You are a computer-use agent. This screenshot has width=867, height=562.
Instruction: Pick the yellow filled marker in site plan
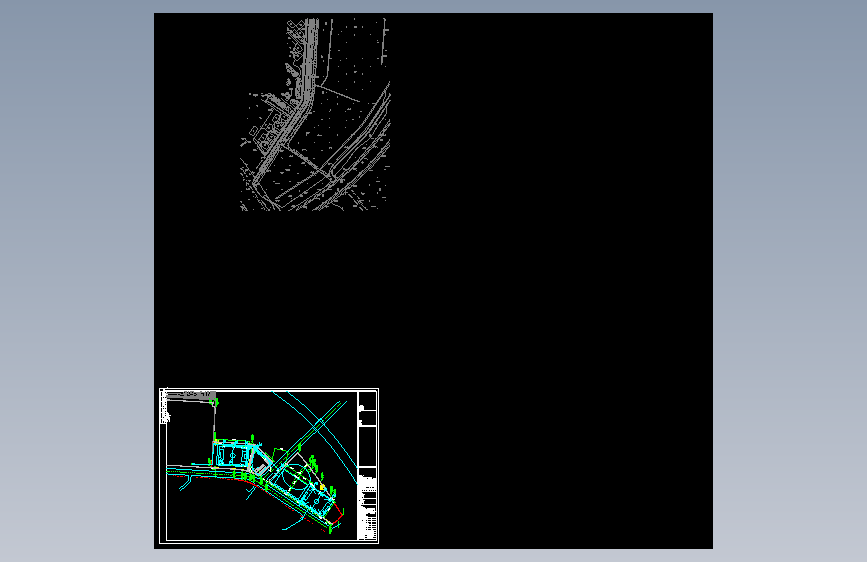point(322,487)
